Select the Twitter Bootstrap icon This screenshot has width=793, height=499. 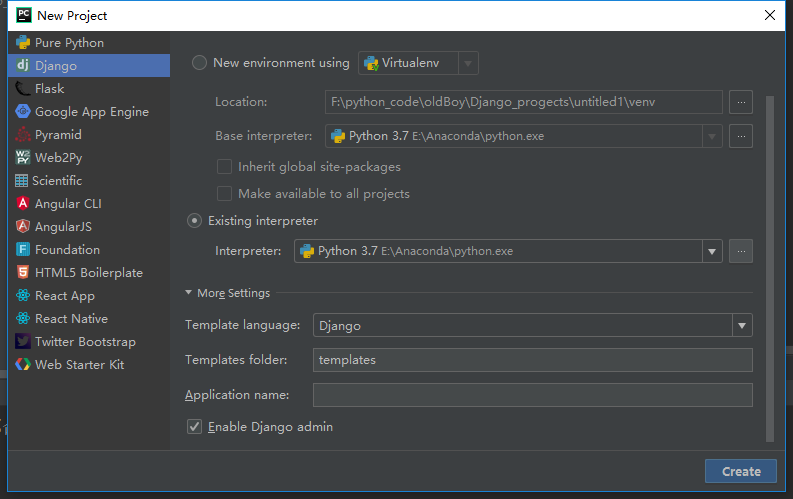(24, 342)
